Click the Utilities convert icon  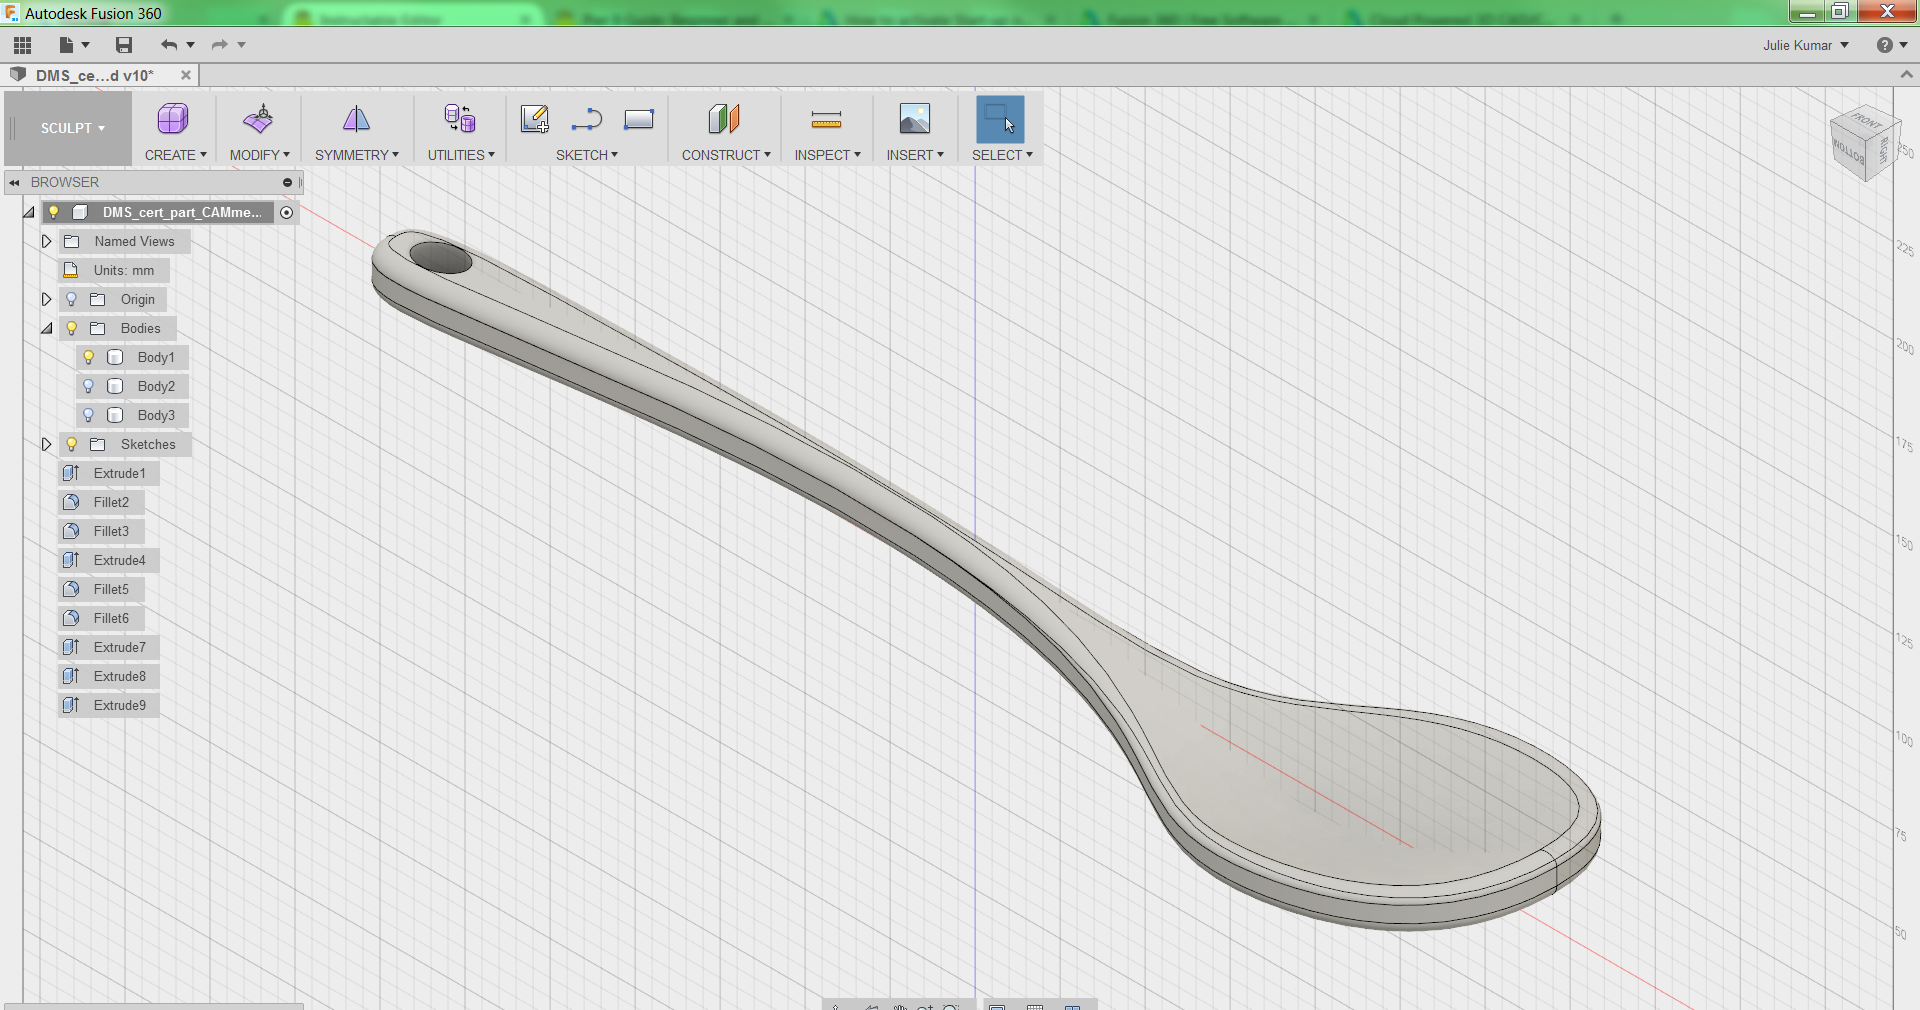(460, 119)
